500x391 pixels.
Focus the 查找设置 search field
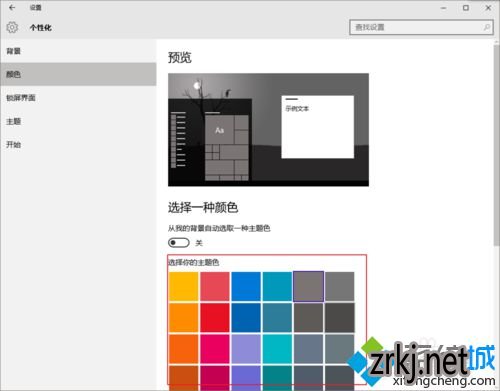[x=421, y=27]
